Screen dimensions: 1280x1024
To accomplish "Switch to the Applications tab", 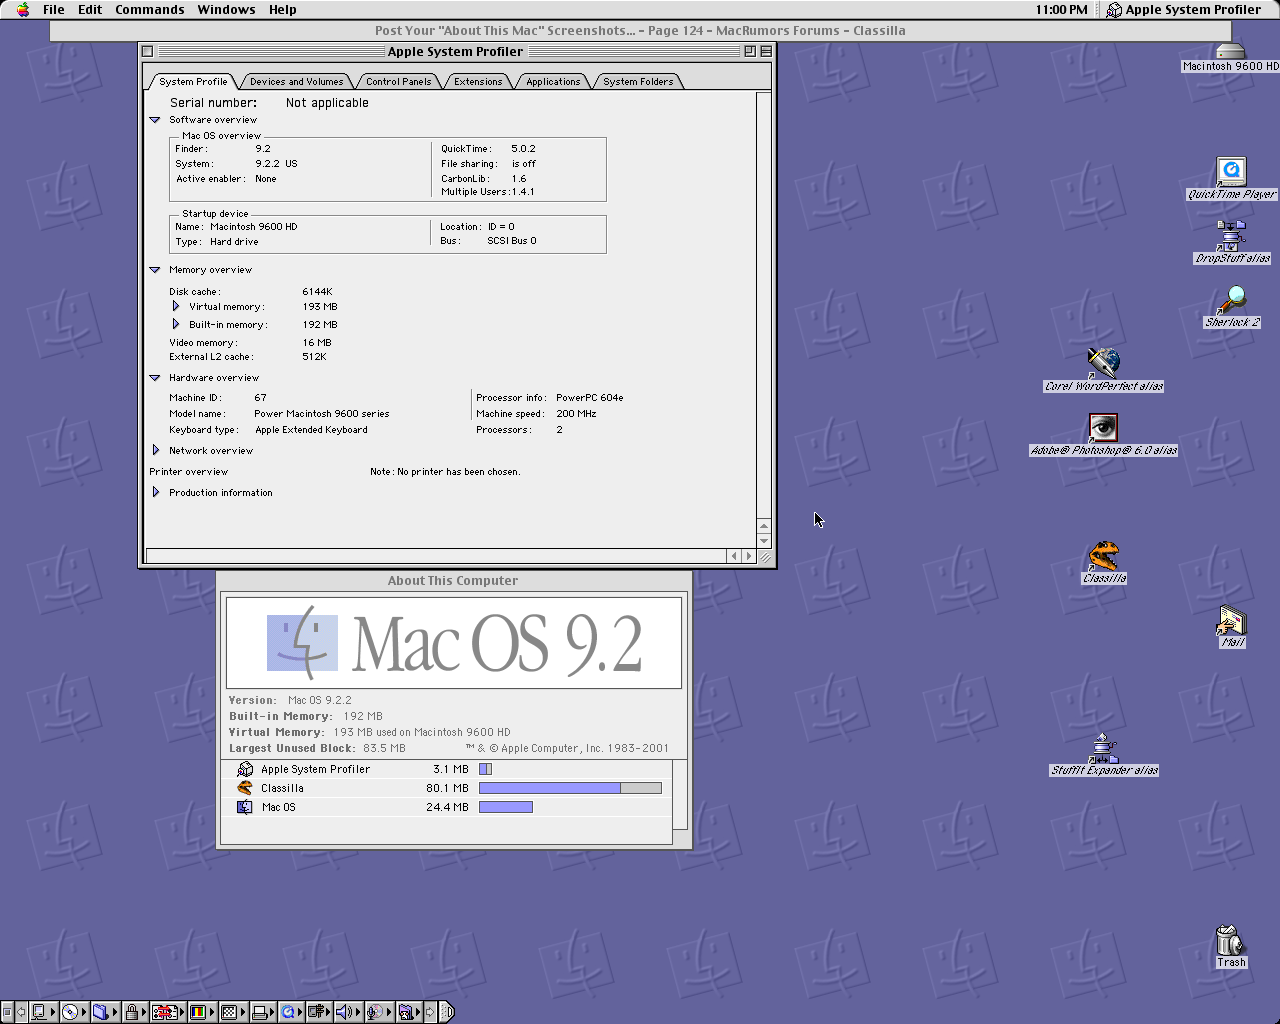I will click(x=553, y=82).
